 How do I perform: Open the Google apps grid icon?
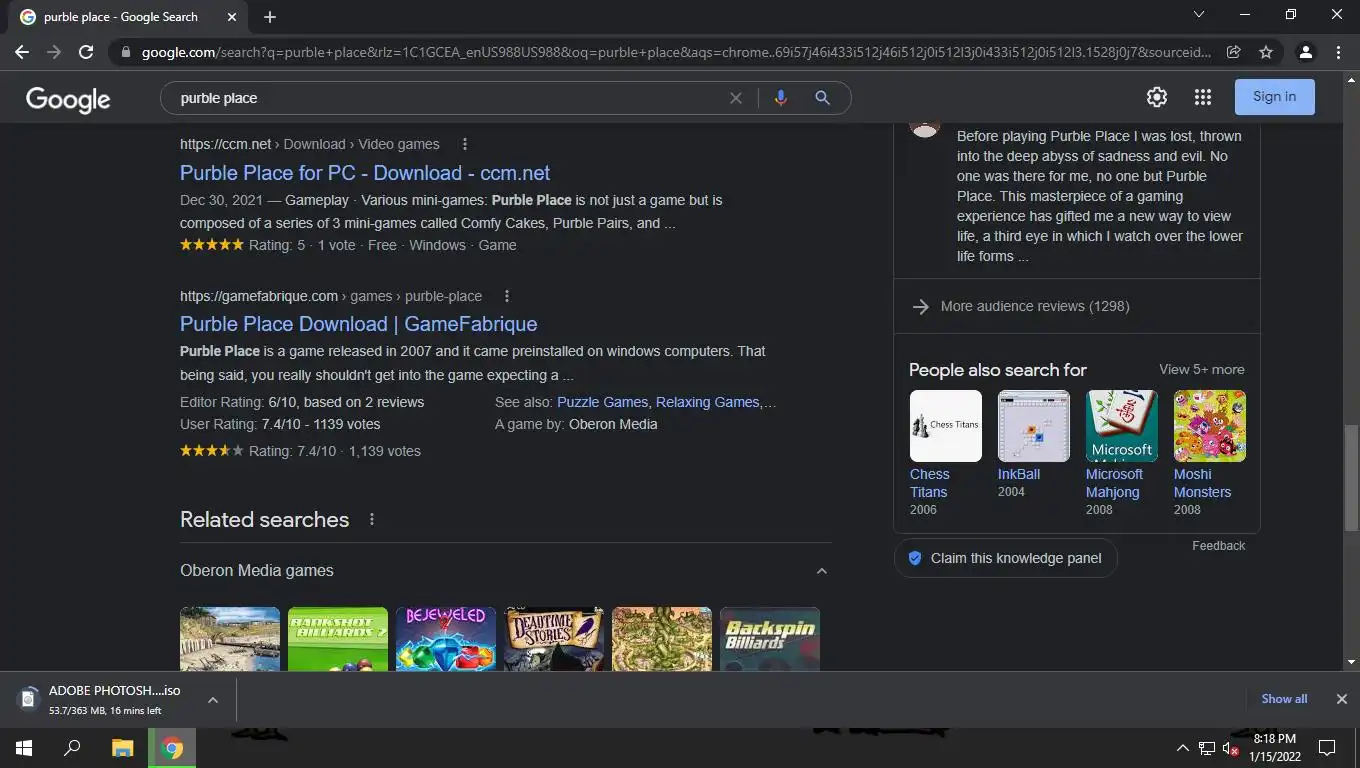point(1203,97)
